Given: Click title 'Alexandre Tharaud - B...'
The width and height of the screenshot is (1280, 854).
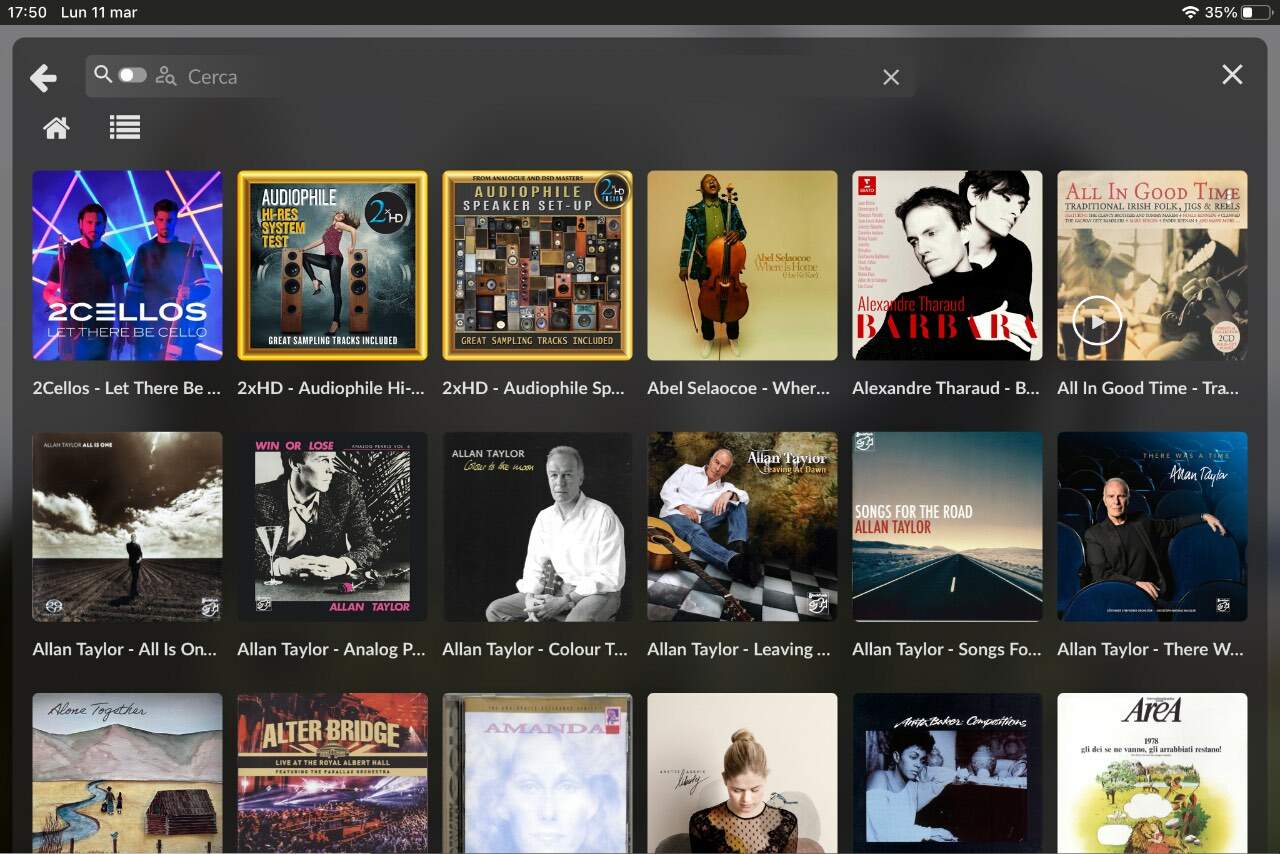Looking at the screenshot, I should pyautogui.click(x=946, y=388).
